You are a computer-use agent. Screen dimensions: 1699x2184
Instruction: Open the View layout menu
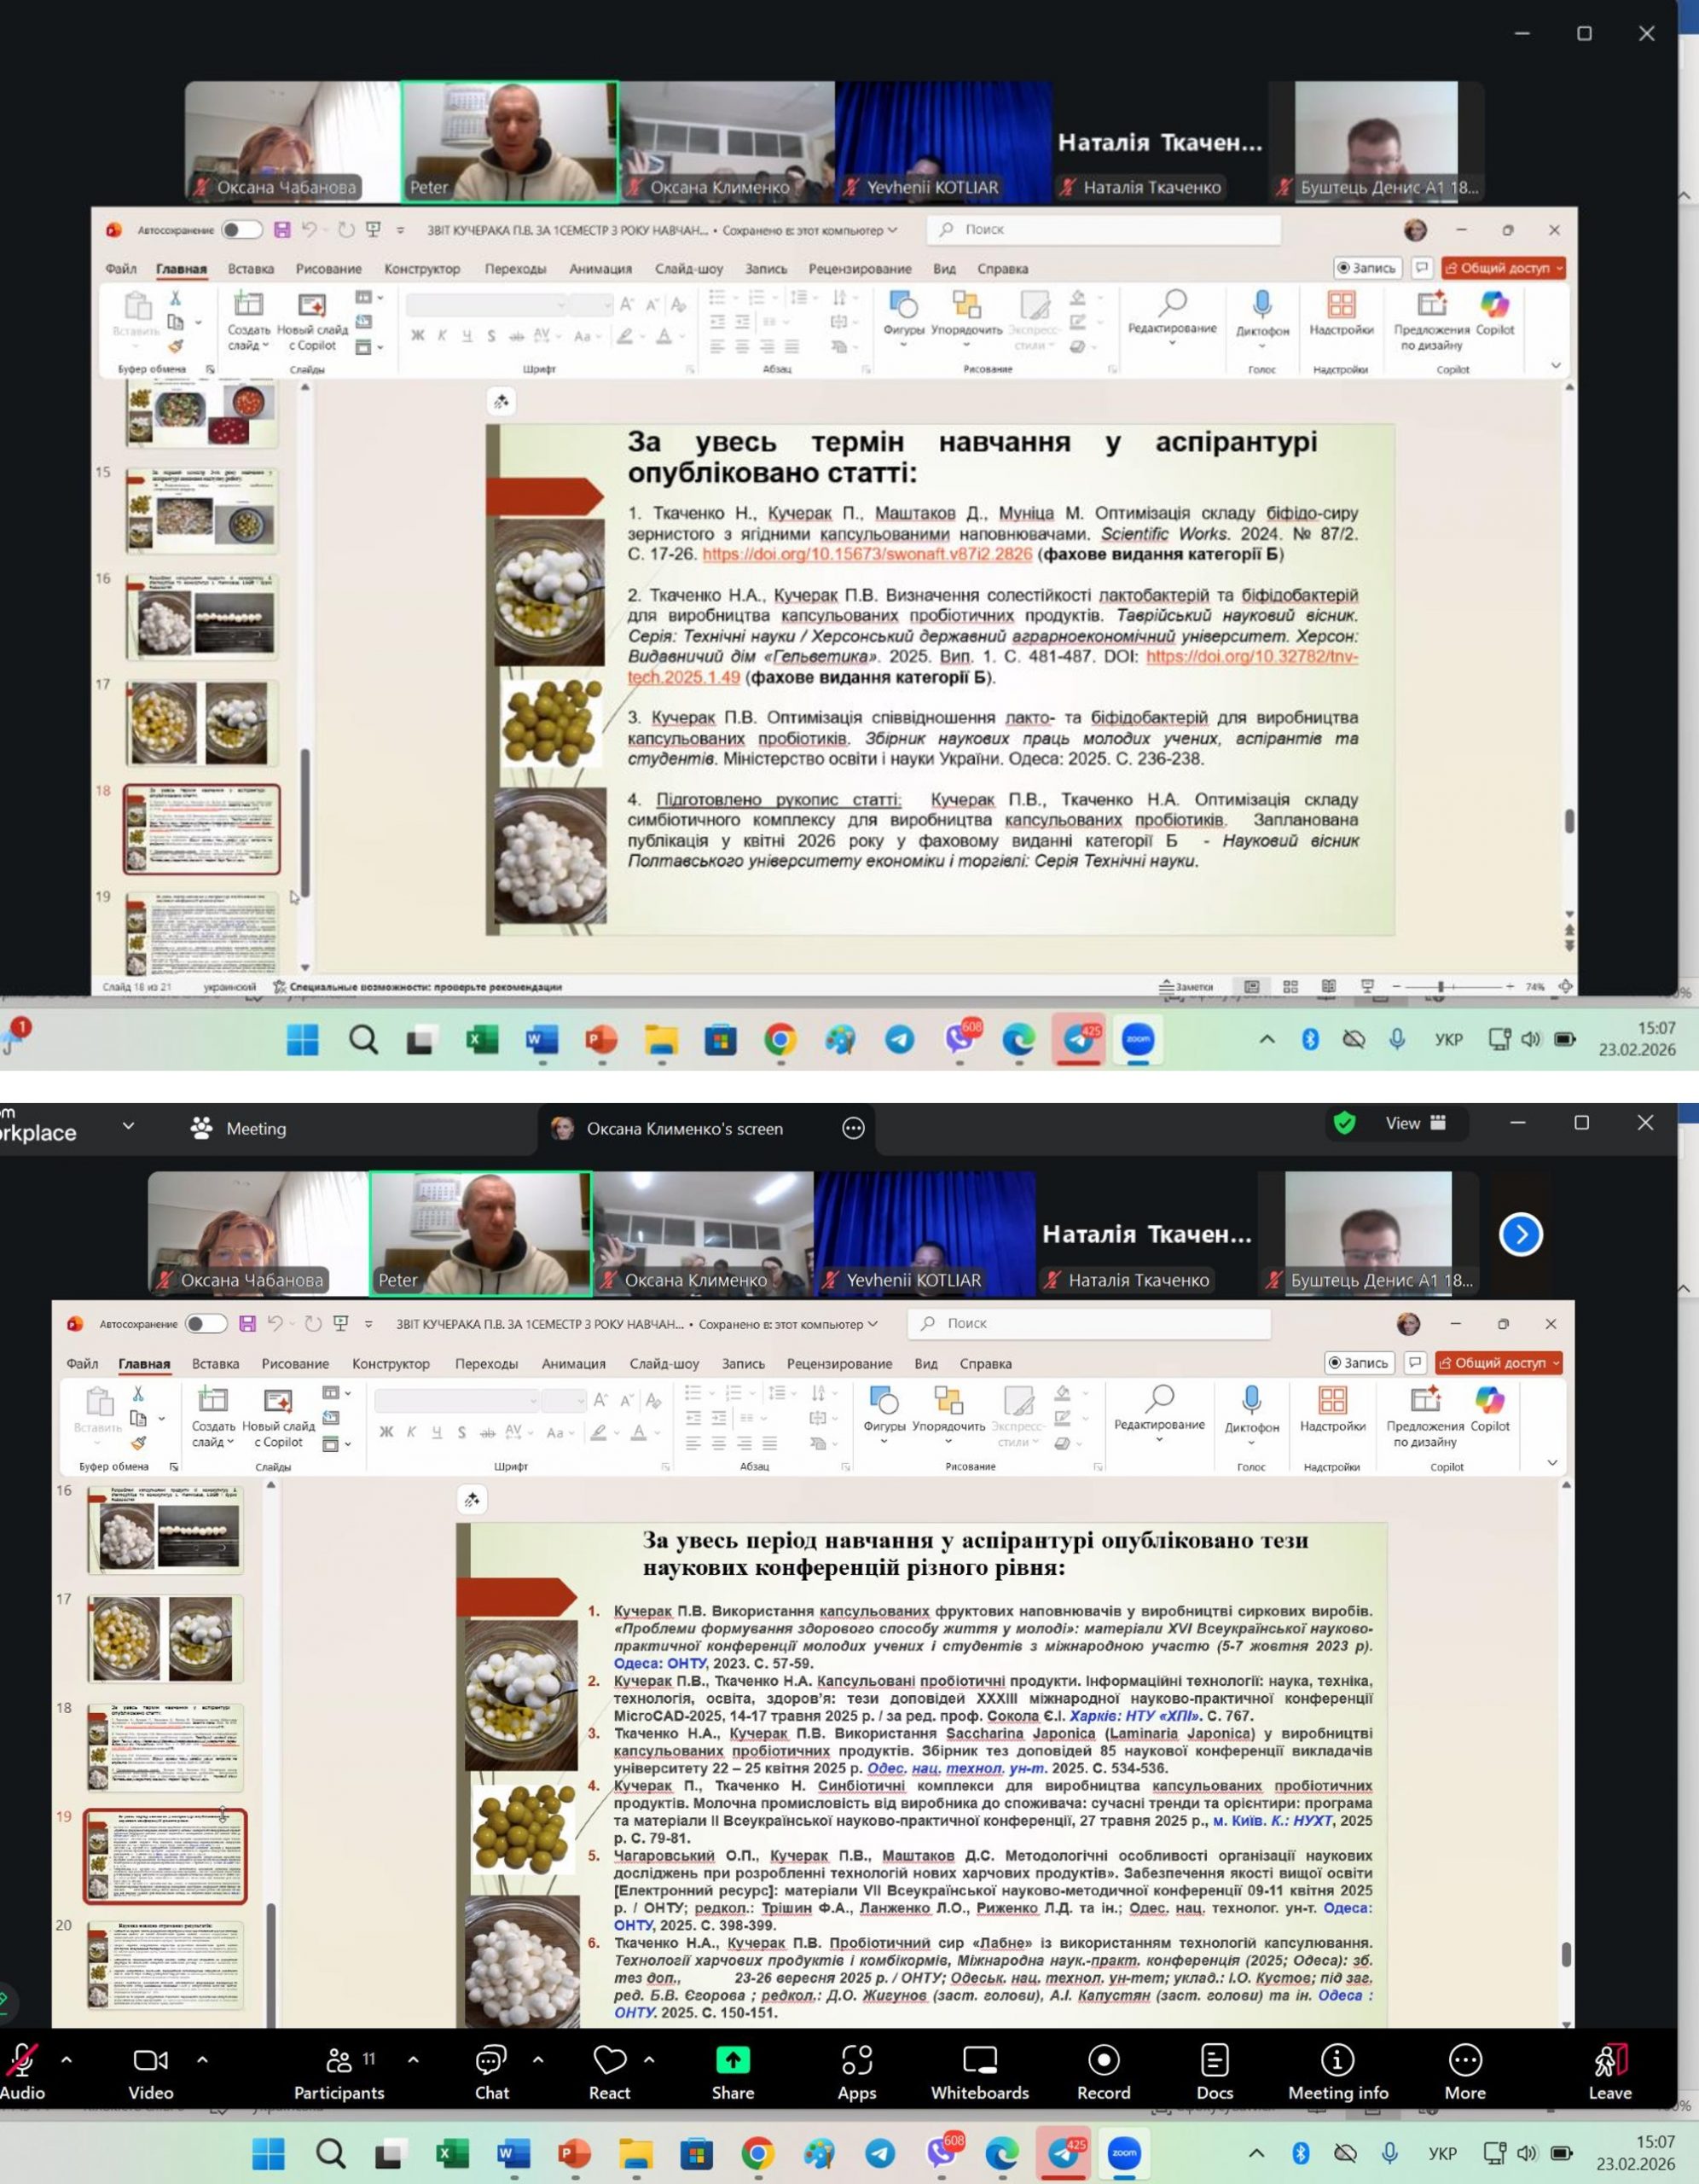point(1414,1124)
